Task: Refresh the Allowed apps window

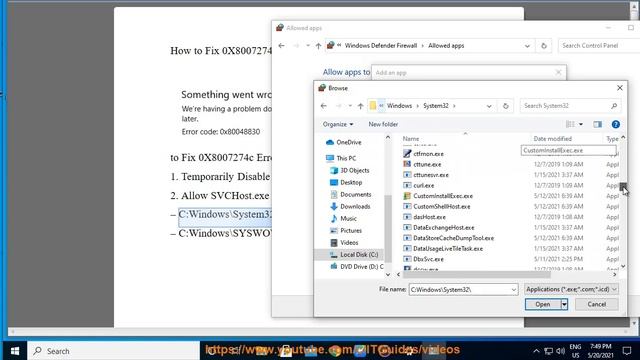Action: click(544, 46)
